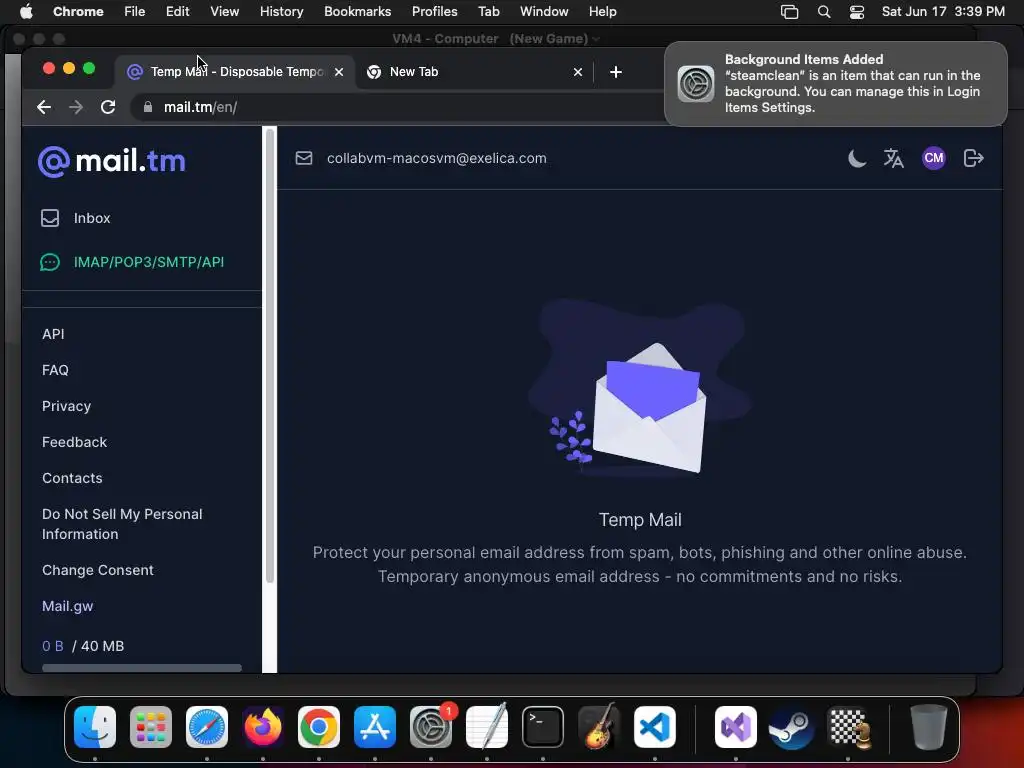Launch Visual Studio Code from the Dock
This screenshot has width=1024, height=768.
[x=654, y=727]
